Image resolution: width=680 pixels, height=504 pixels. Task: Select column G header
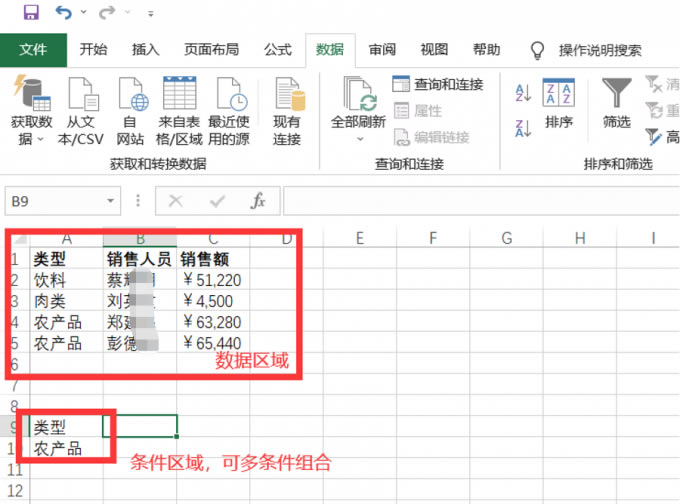(x=507, y=238)
